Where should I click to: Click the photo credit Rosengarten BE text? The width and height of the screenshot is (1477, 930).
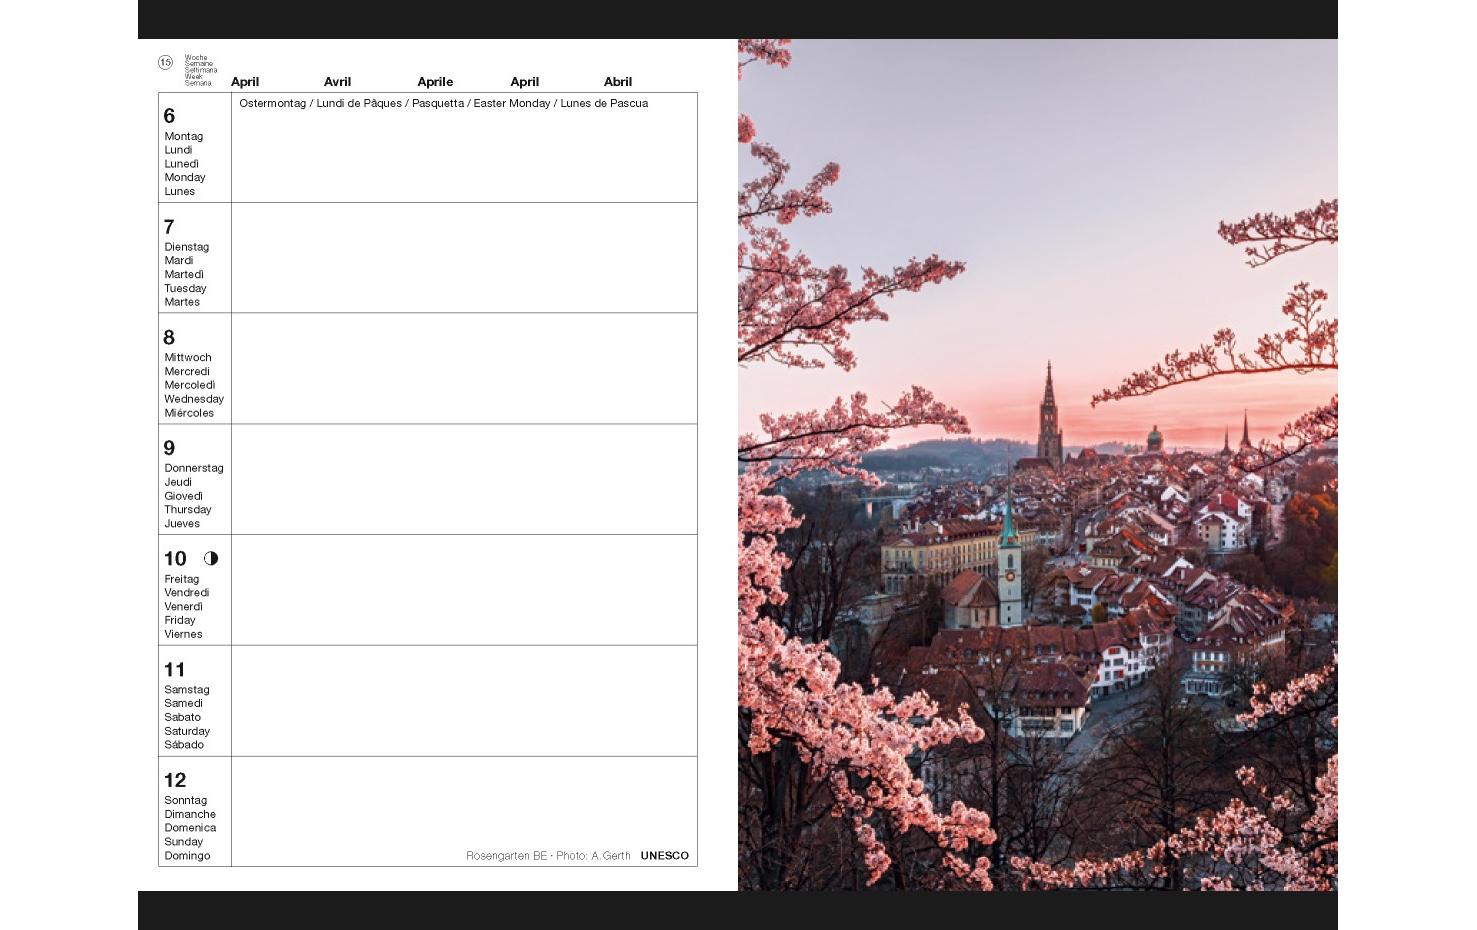point(505,856)
